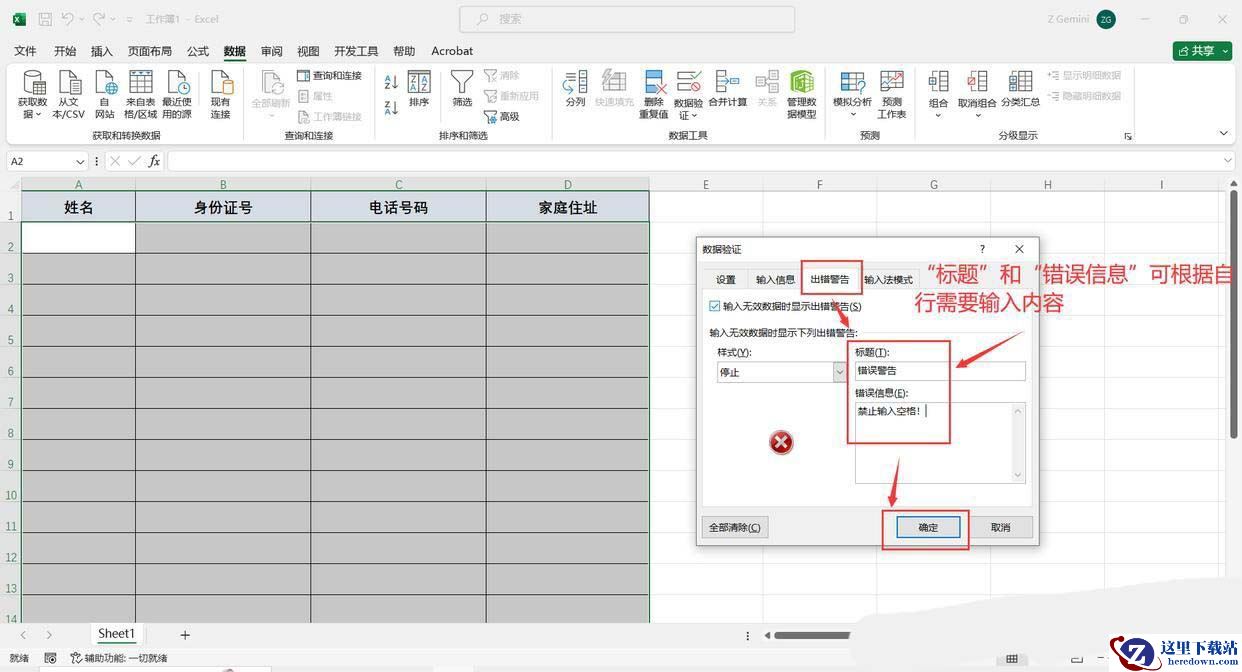1242x672 pixels.
Task: Sort descending with the Z-A icon
Action: click(391, 106)
